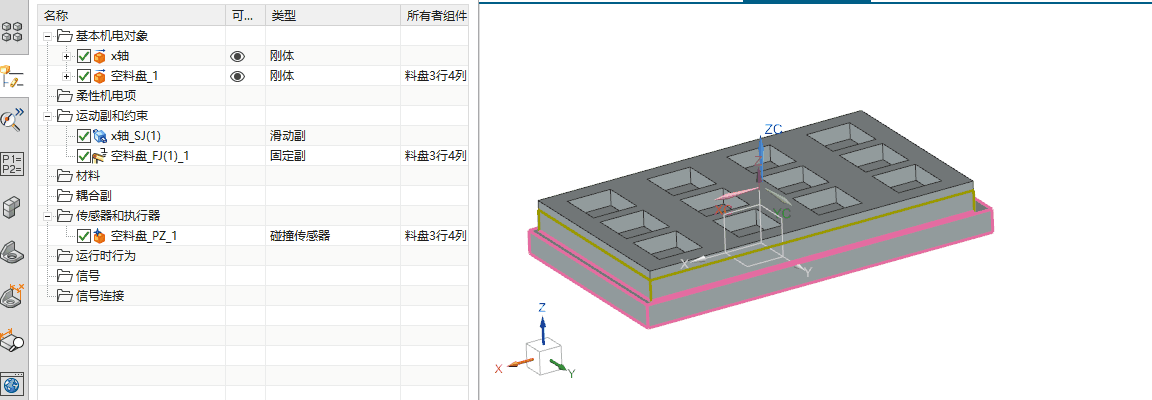Screen dimensions: 1152x400
Task: Toggle the x轴_SJ(1) sliding joint checkbox
Action: pos(84,136)
